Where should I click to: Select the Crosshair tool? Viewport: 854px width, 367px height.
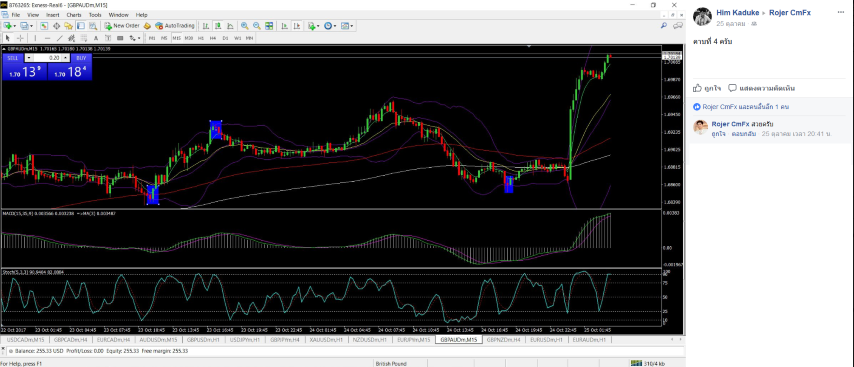coord(20,38)
